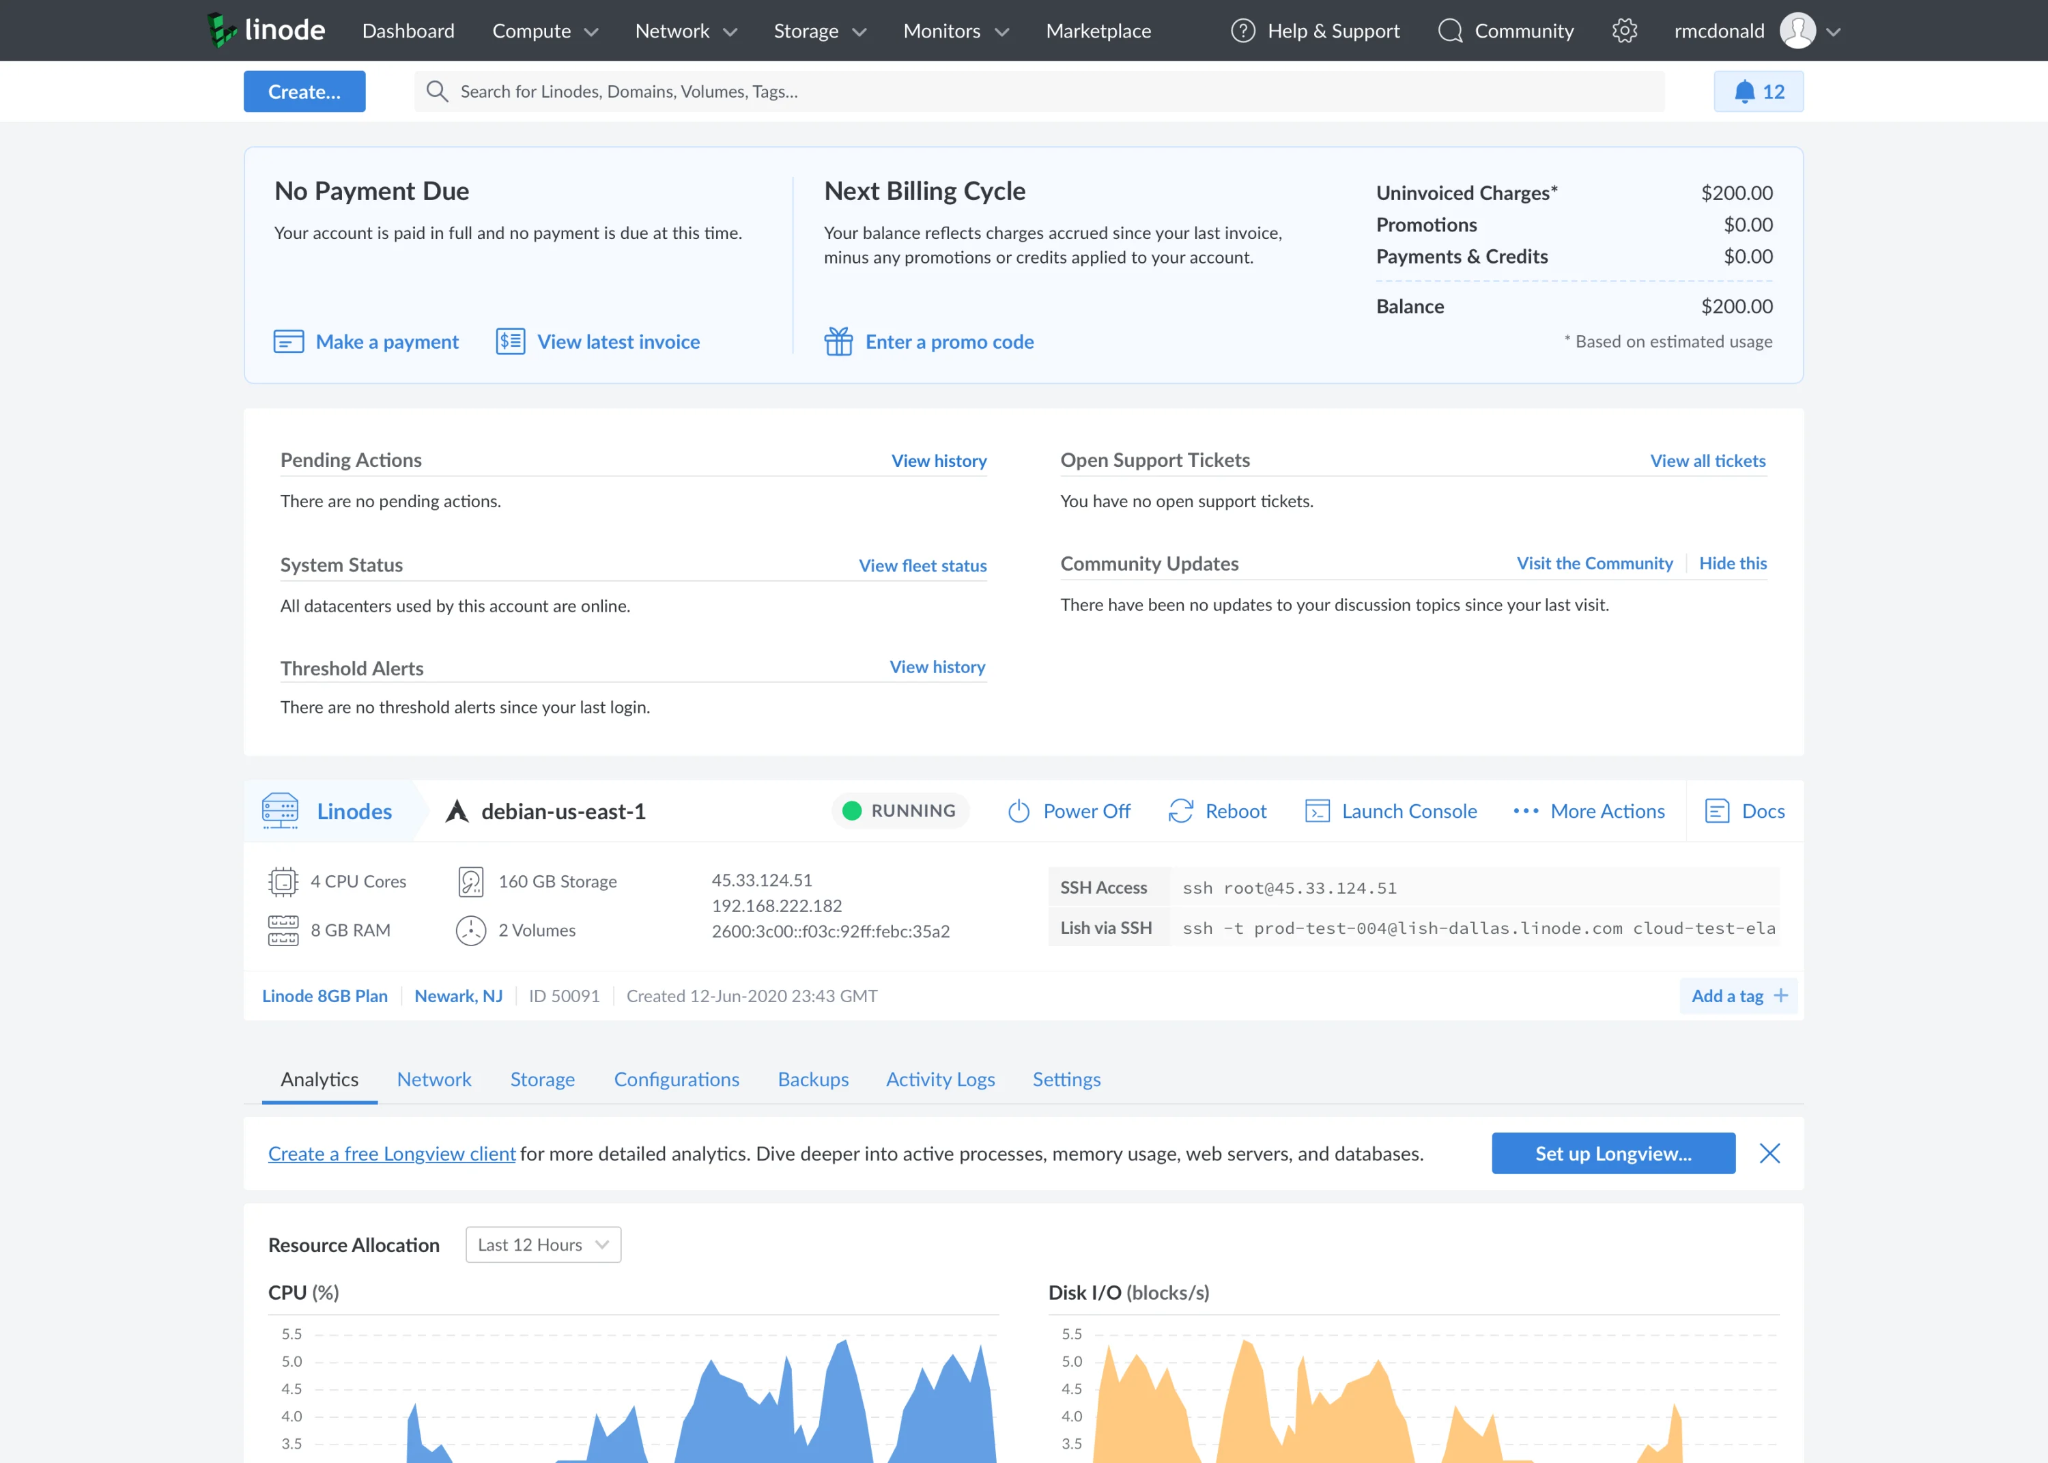Click the Lish via SSH command field
This screenshot has height=1463, width=2048.
point(1474,928)
